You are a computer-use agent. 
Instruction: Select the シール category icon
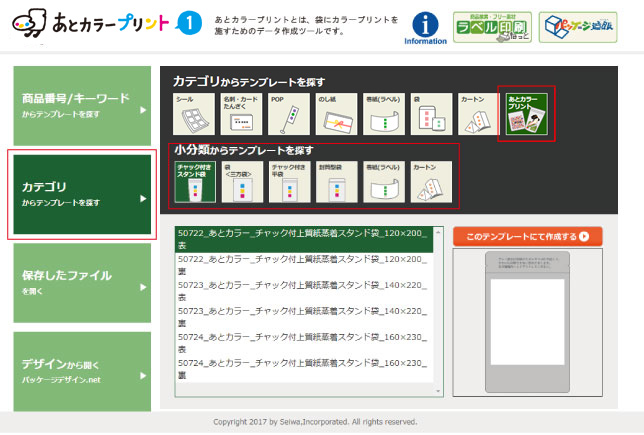[193, 114]
